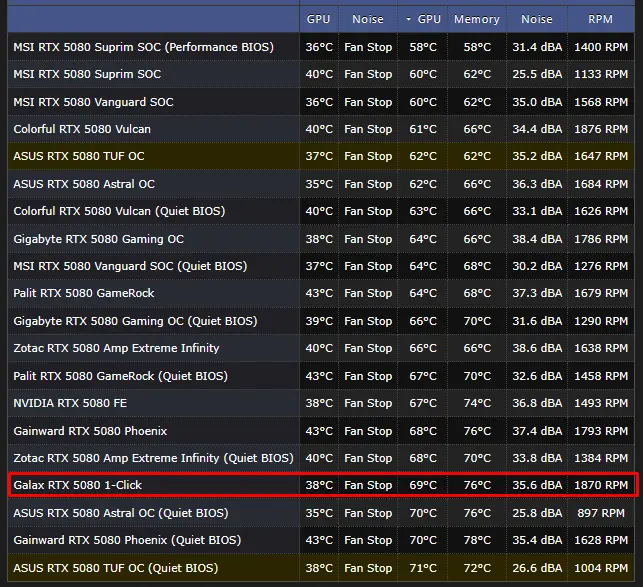Click the sort arrow beside the GPU header
This screenshot has width=643, height=587.
tap(408, 19)
